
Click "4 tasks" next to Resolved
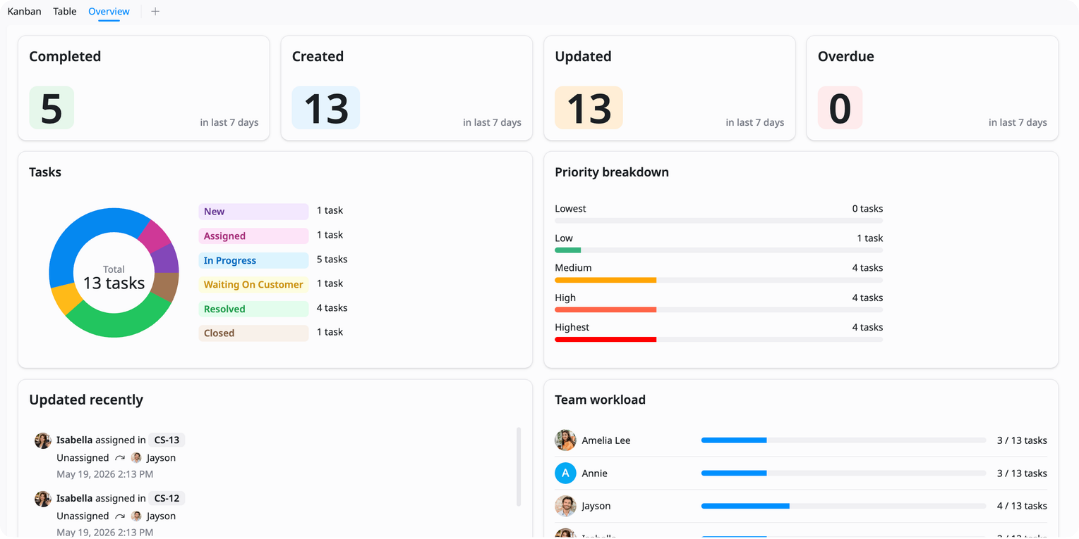(332, 308)
